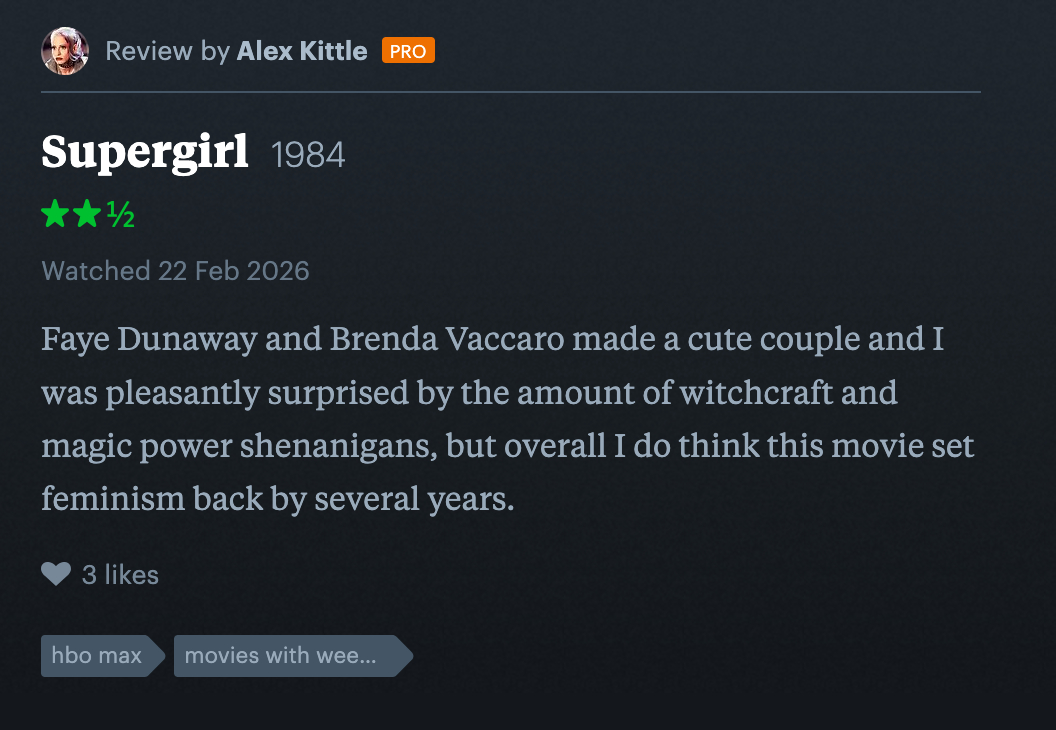Click the first green rating star
The height and width of the screenshot is (730, 1056).
click(x=56, y=214)
